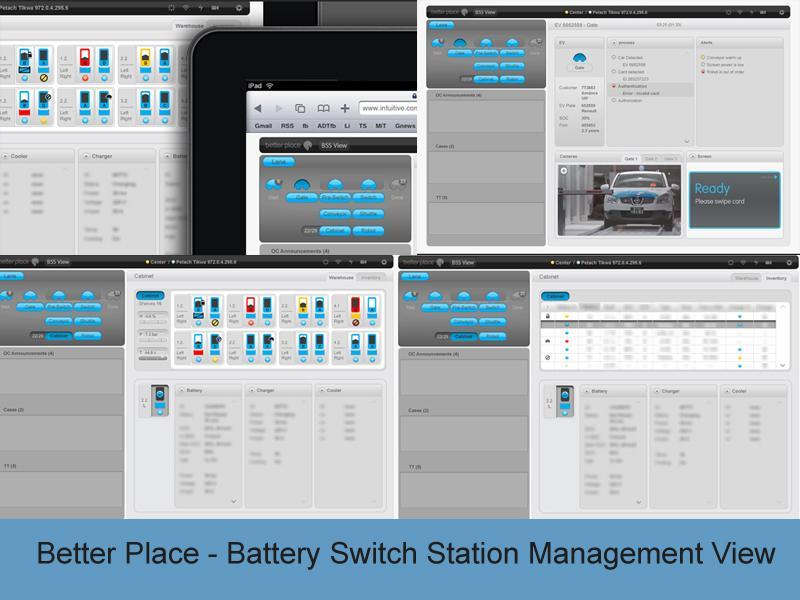
Task: Click the down chevron in the bottom-left Battery panel
Action: 234,502
